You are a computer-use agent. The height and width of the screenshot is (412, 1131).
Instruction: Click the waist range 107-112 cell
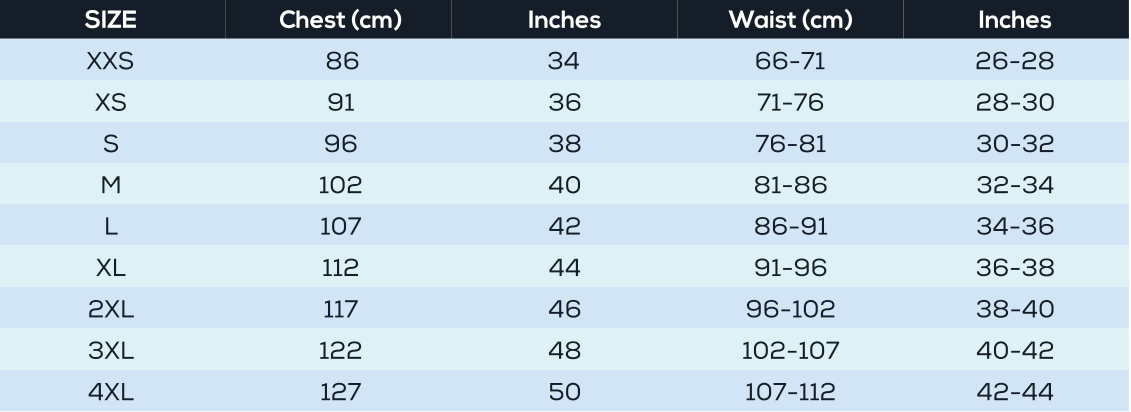pos(791,392)
